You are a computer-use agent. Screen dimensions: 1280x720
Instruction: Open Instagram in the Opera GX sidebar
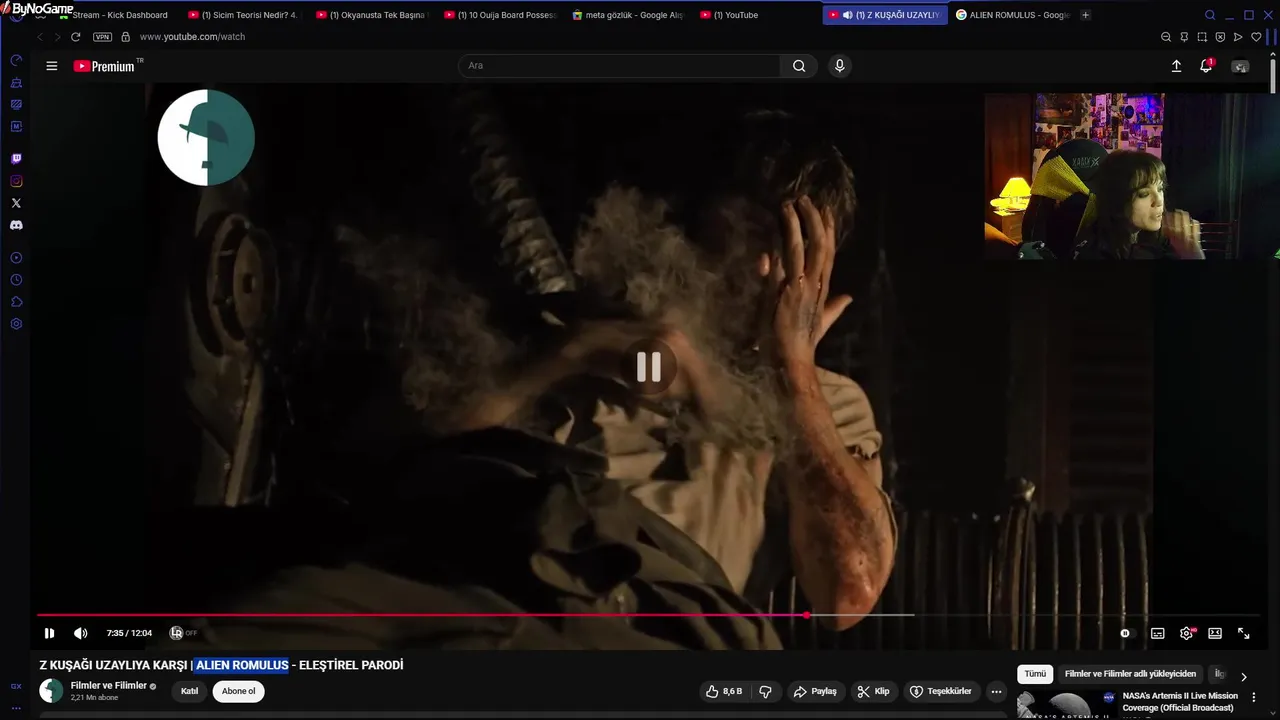(16, 181)
